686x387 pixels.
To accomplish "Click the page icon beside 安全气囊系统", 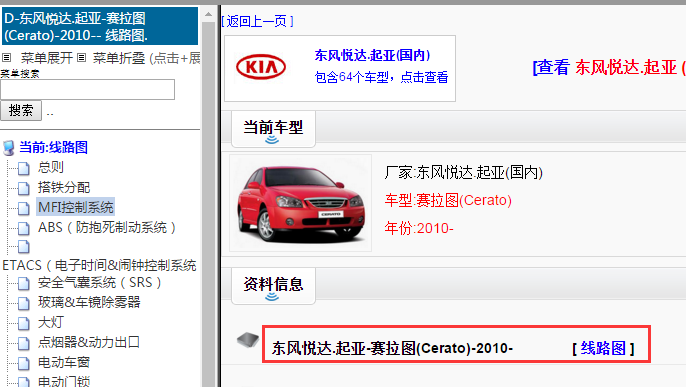I will [x=24, y=283].
